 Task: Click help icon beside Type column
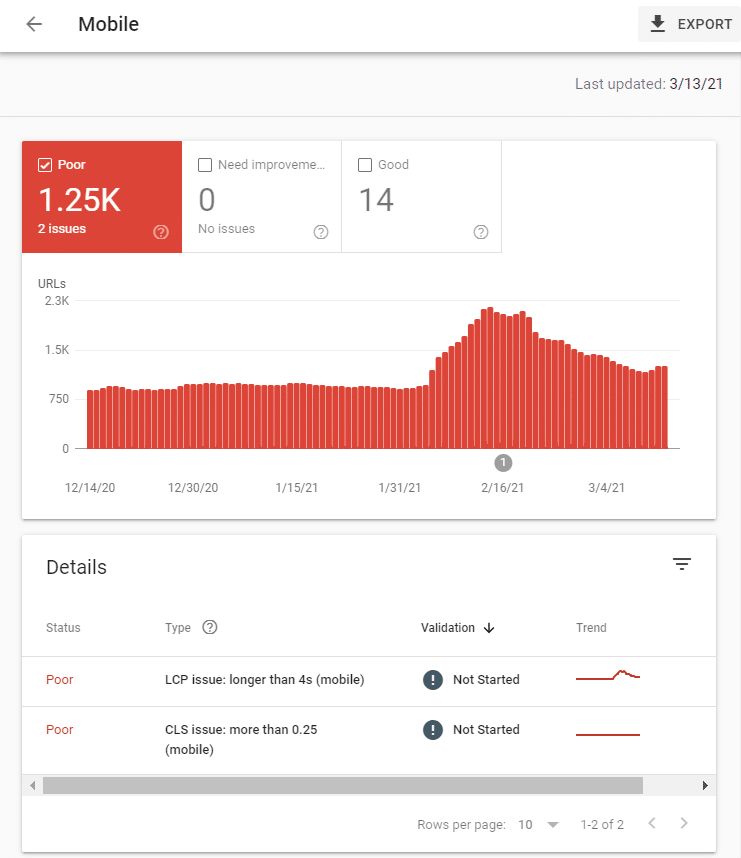(210, 628)
